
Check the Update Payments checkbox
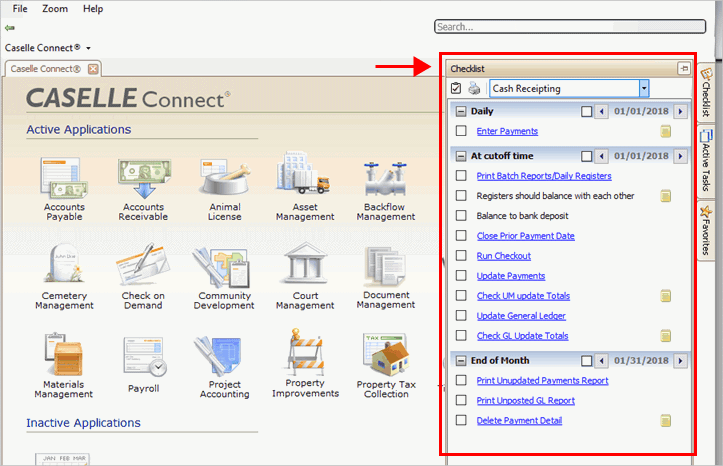coord(461,276)
